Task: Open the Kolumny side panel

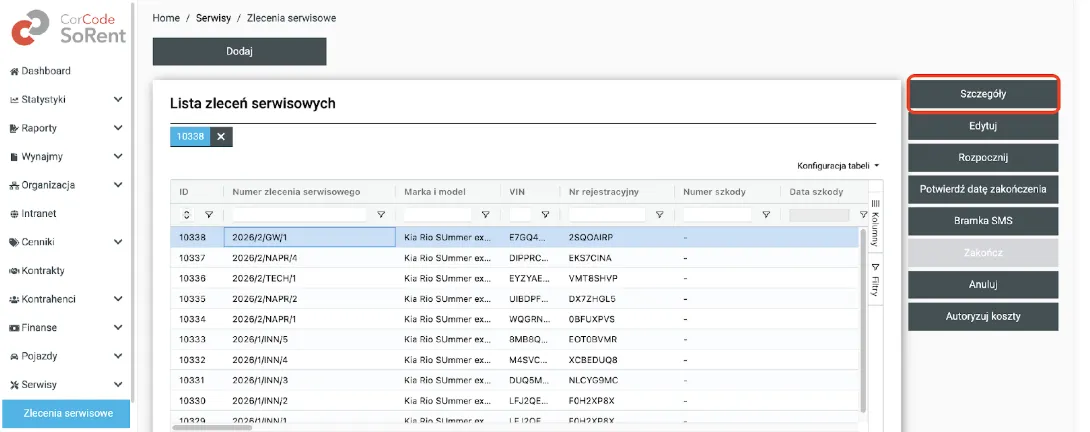Action: (874, 228)
